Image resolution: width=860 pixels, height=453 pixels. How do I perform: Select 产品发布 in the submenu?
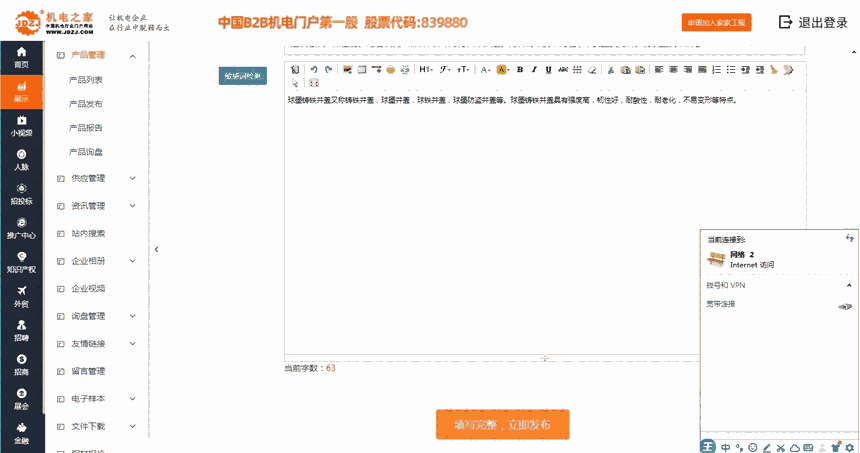click(x=85, y=104)
